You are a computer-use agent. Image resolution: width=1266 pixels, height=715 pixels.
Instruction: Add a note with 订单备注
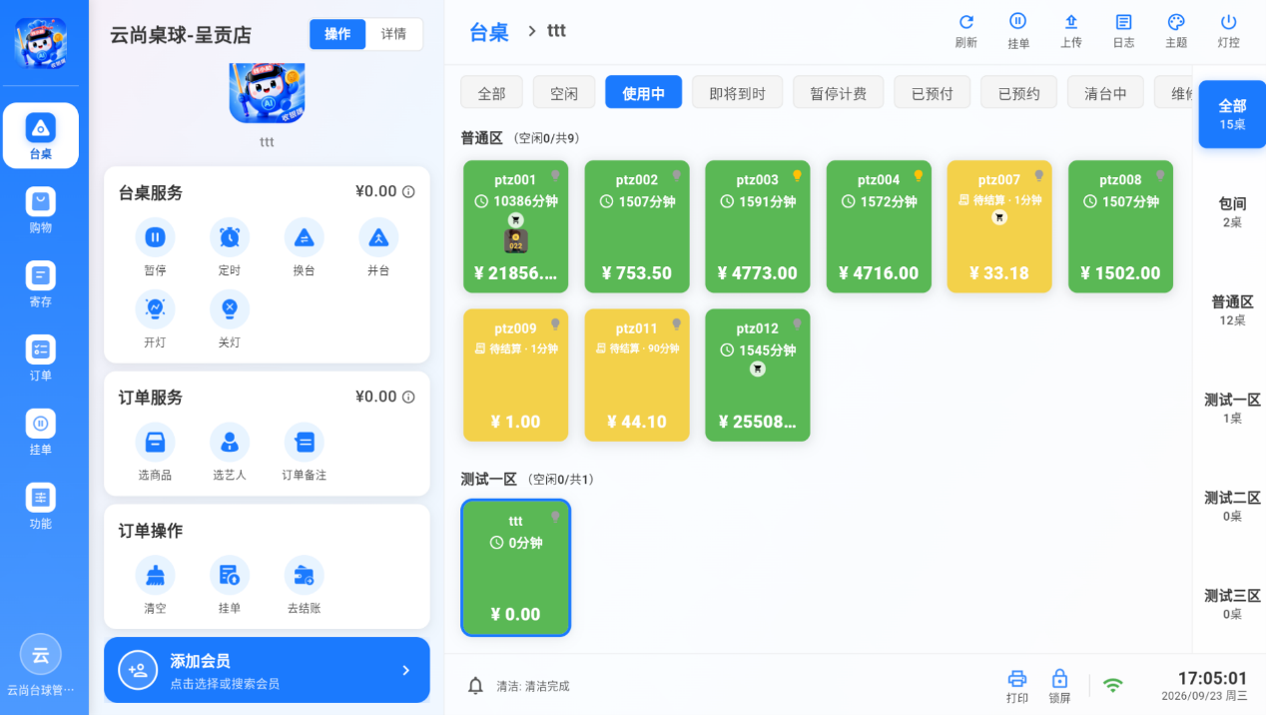tap(303, 442)
